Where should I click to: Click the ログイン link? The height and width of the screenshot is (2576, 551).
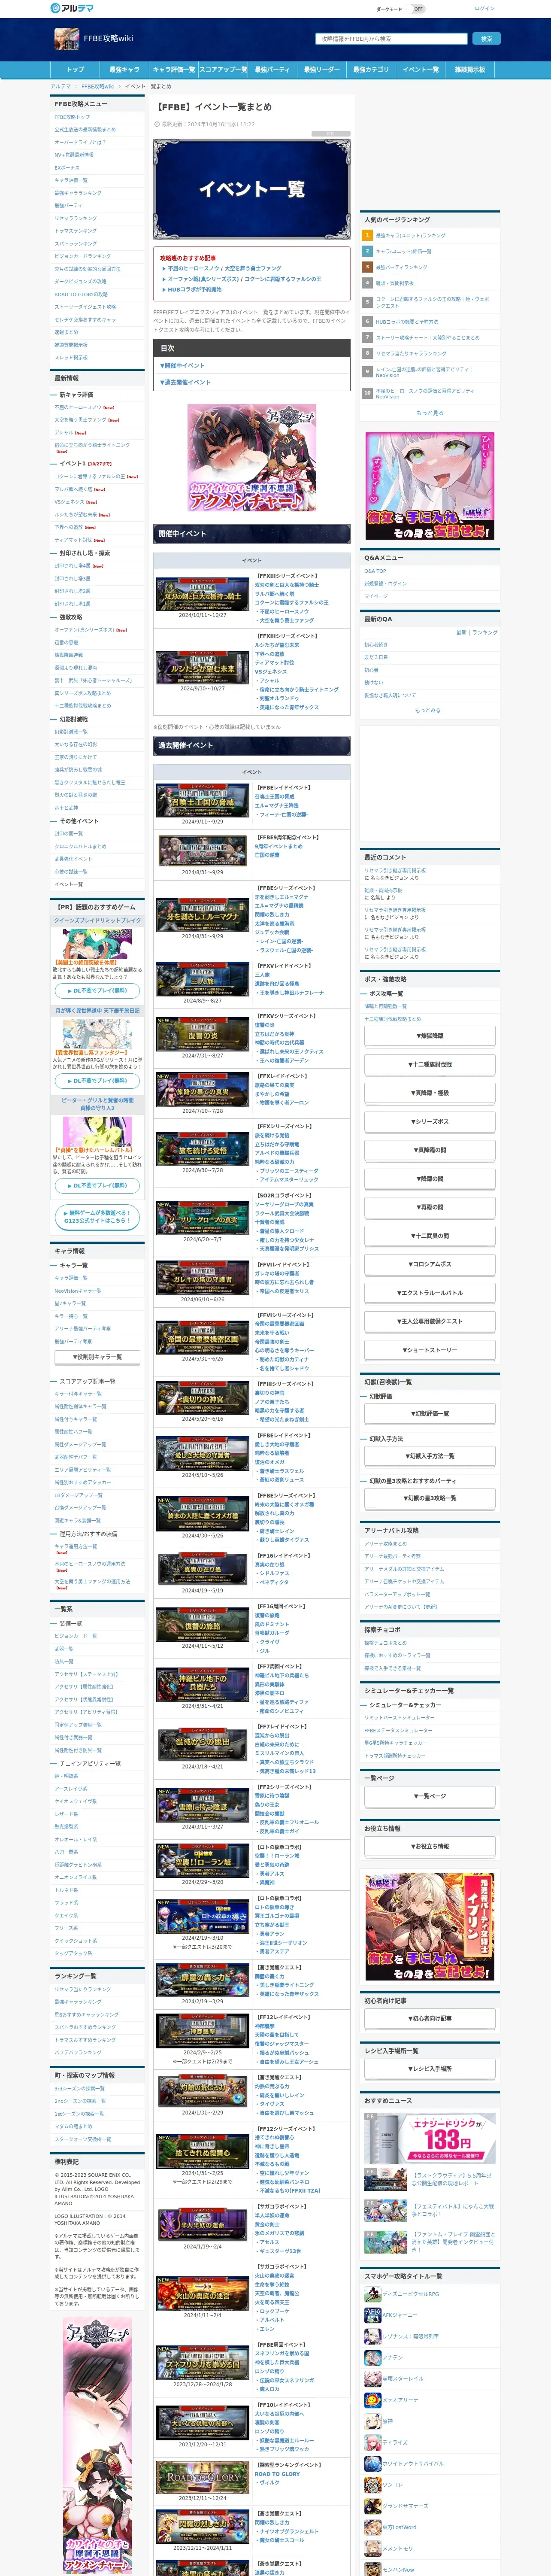click(484, 9)
